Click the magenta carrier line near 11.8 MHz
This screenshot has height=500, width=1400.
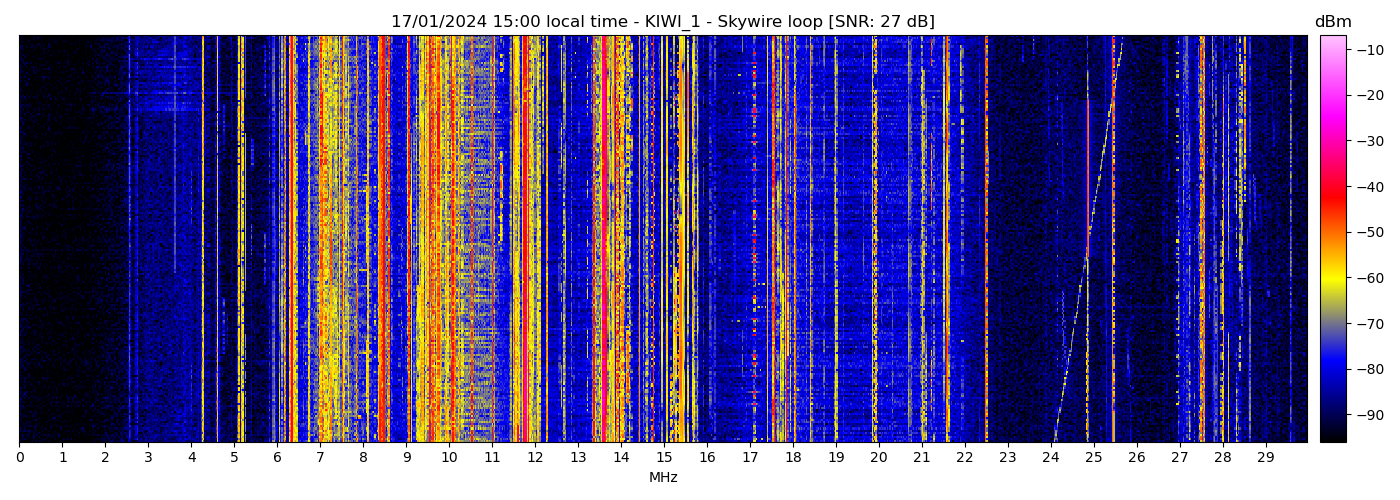526,240
